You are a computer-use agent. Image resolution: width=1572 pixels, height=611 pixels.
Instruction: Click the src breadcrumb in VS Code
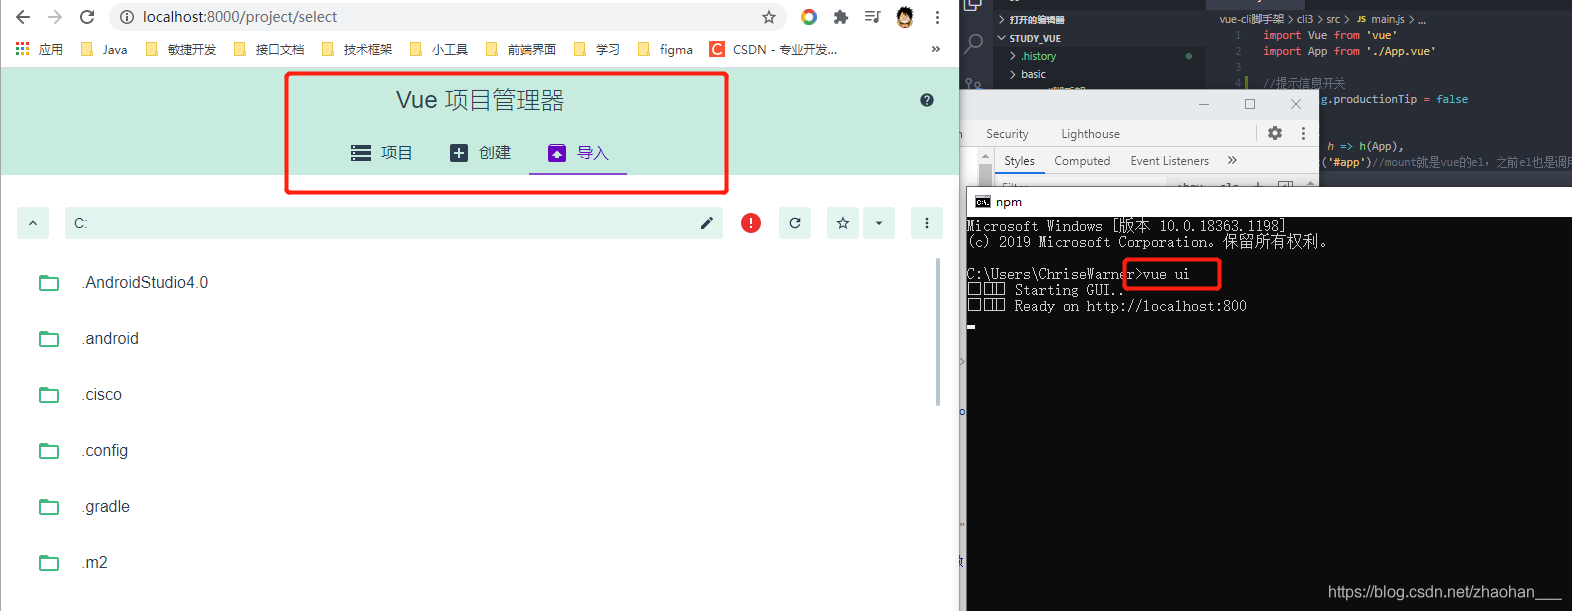(1333, 19)
